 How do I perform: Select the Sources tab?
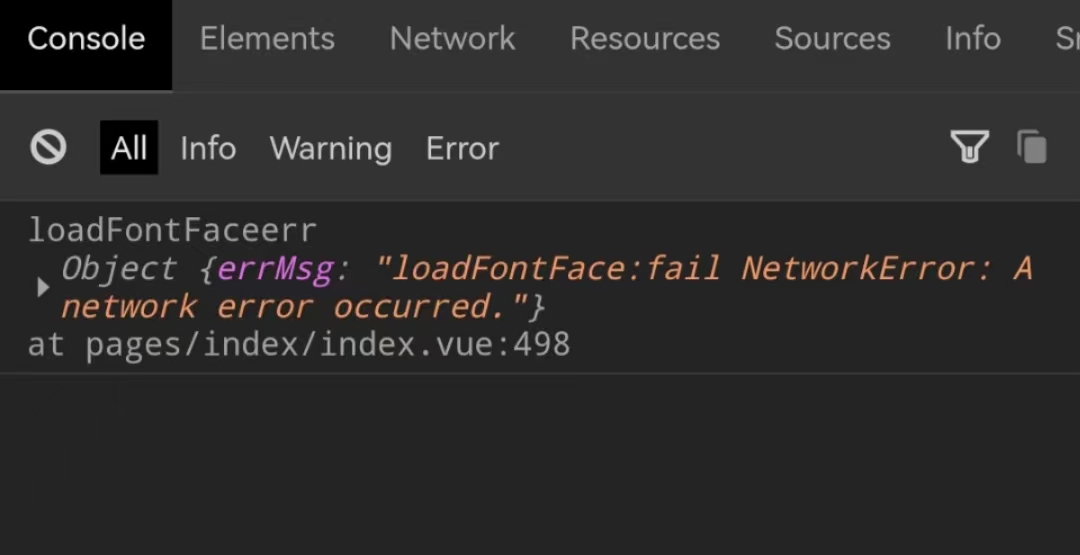click(832, 39)
